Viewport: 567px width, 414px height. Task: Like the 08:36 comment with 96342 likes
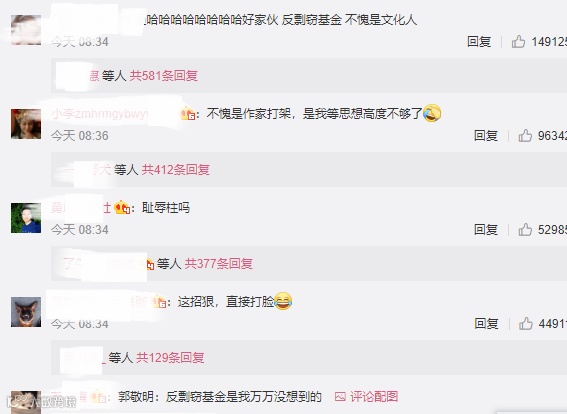(x=525, y=136)
